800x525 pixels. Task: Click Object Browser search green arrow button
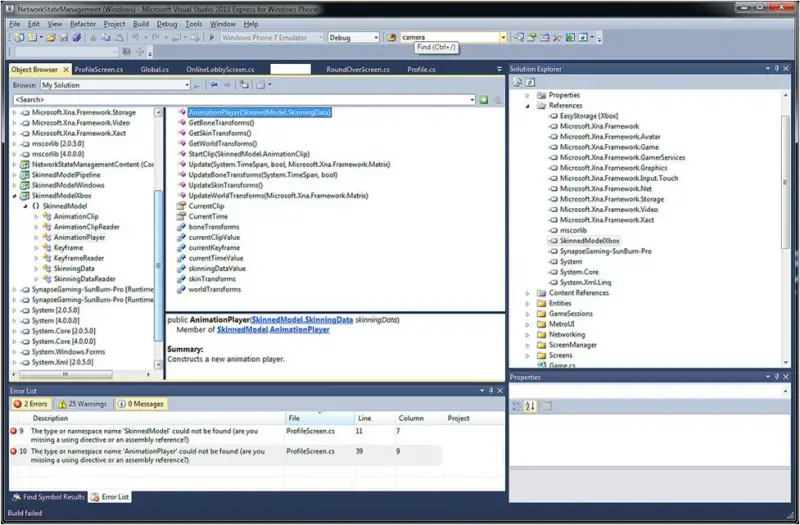click(484, 99)
